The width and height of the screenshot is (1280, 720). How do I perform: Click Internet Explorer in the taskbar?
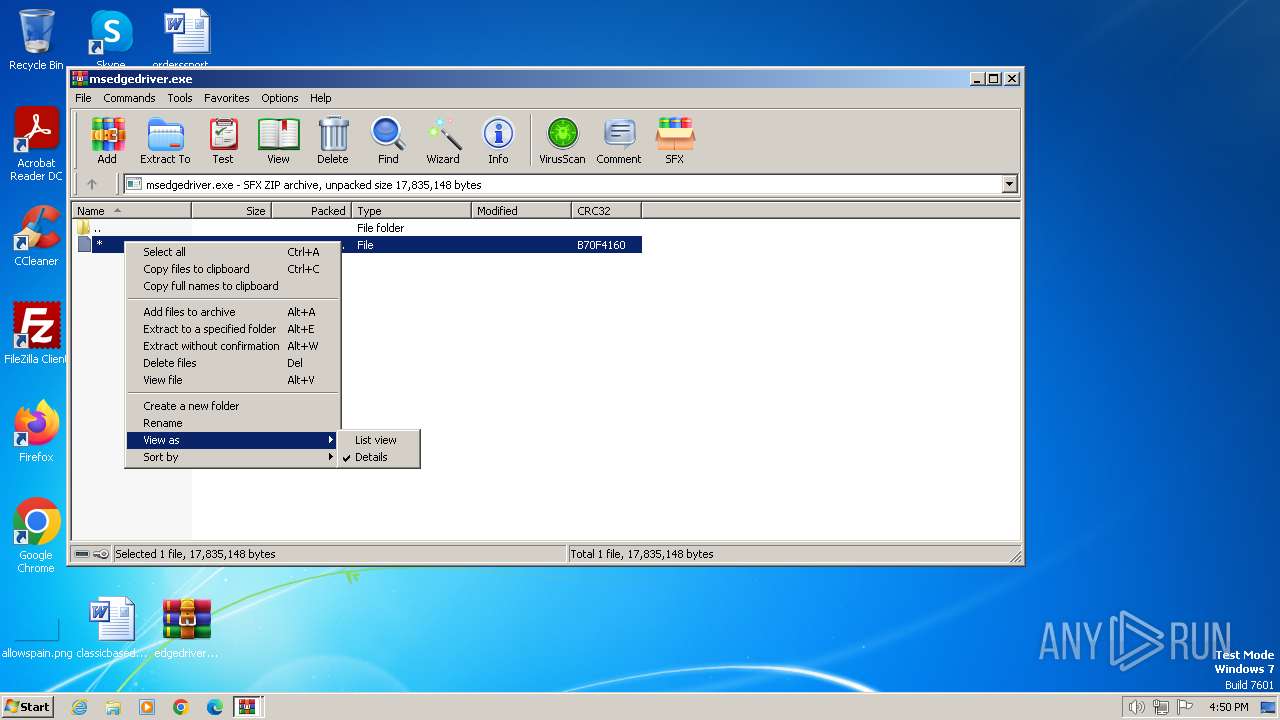tap(79, 707)
